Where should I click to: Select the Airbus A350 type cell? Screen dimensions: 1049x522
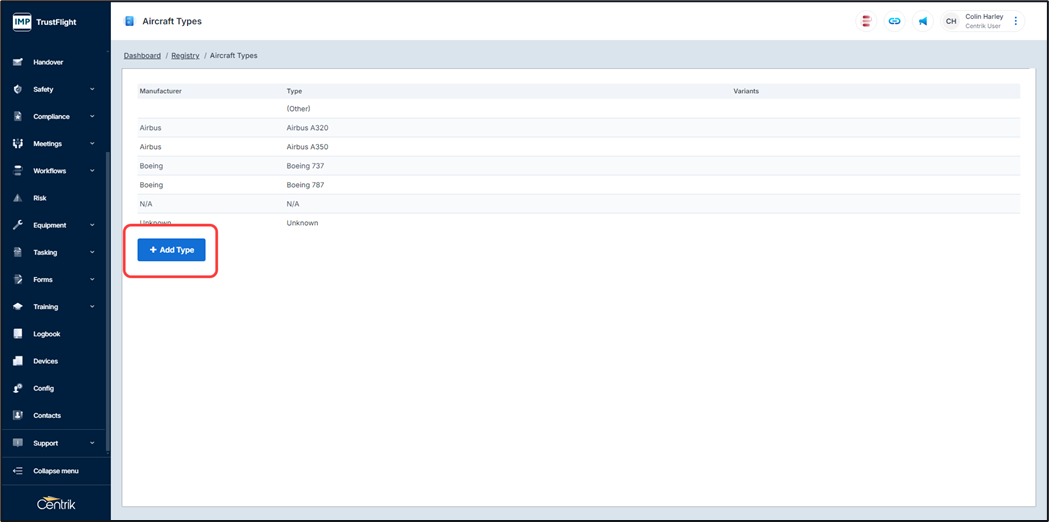pos(307,147)
